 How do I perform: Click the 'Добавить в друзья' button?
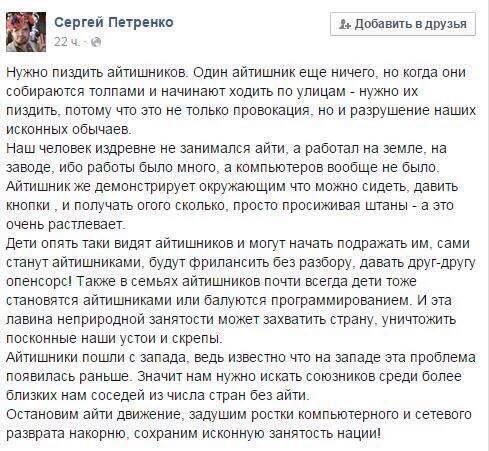pyautogui.click(x=403, y=24)
